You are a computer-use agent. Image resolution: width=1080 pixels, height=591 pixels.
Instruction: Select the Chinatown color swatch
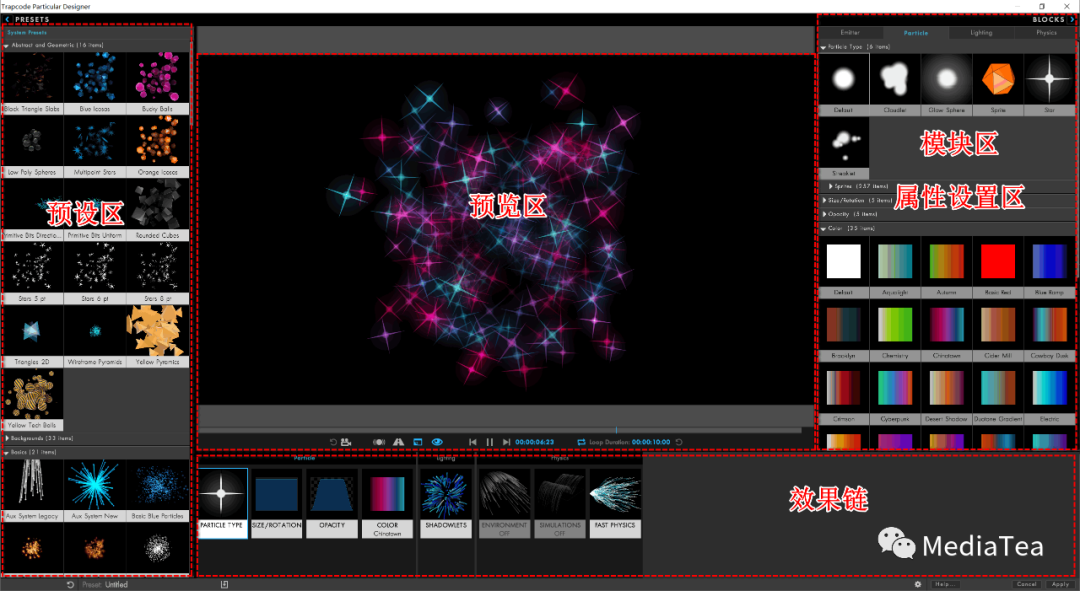[x=947, y=325]
